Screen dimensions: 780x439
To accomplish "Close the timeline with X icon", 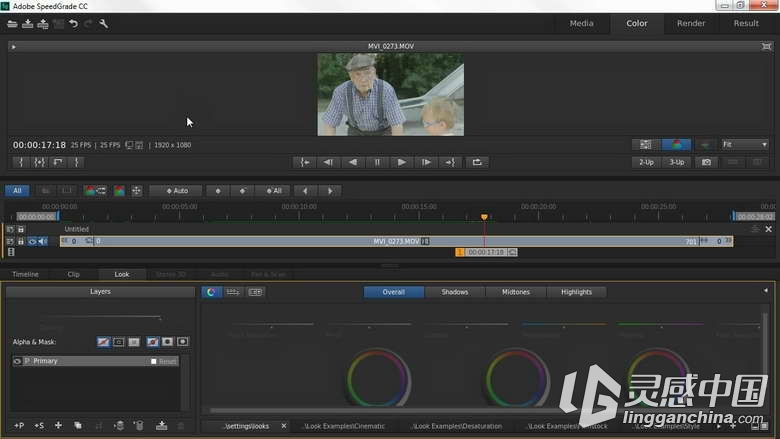I will coord(769,229).
